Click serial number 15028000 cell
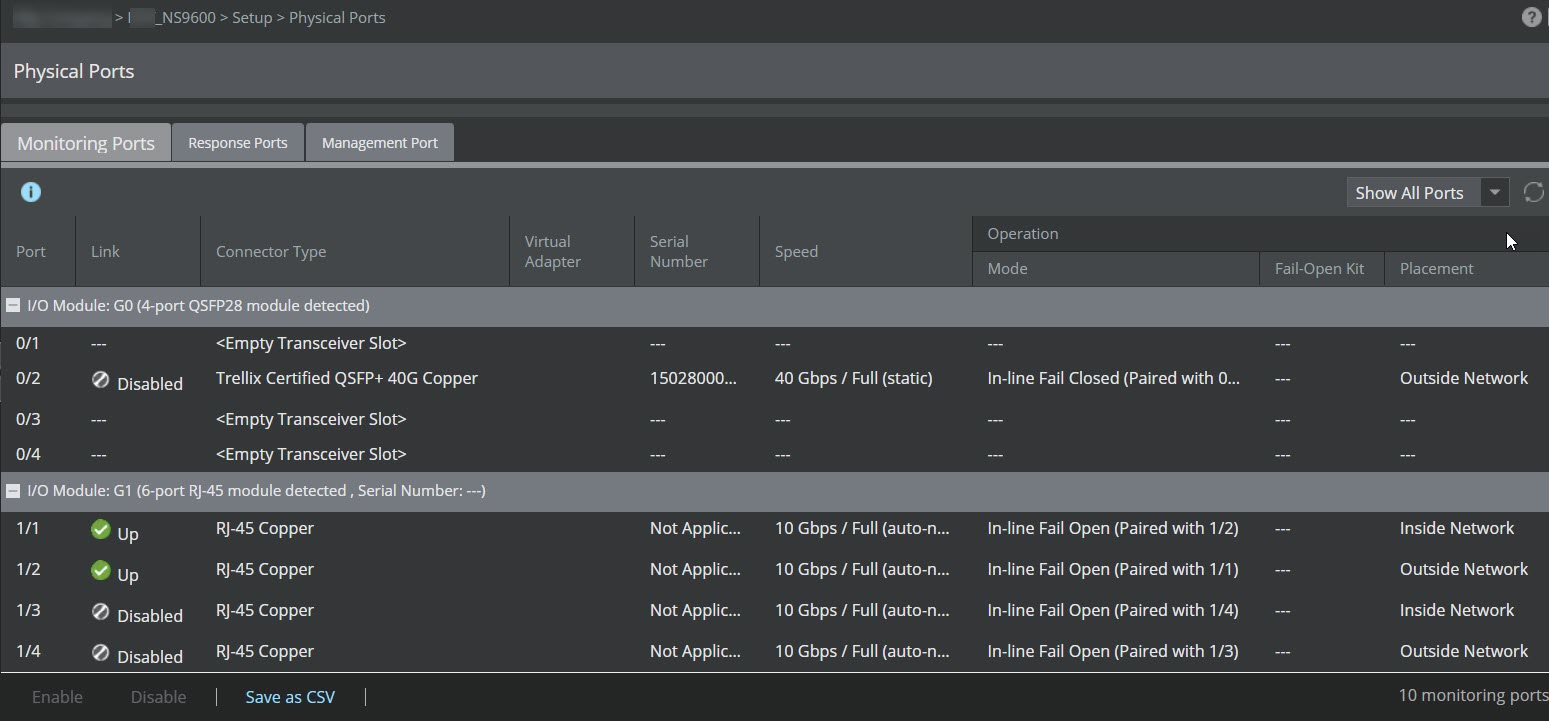Image resolution: width=1549 pixels, height=721 pixels. click(694, 378)
